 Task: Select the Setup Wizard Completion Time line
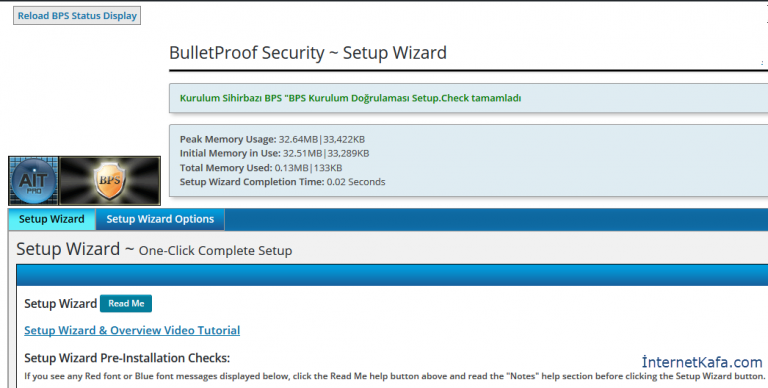(x=283, y=182)
